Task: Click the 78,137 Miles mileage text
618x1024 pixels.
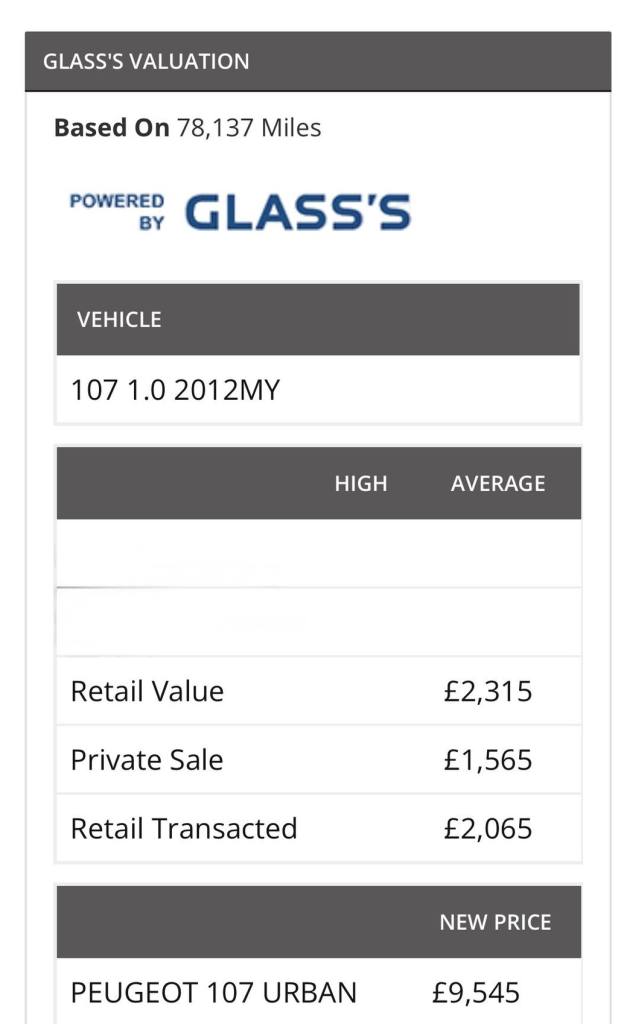Action: click(249, 128)
